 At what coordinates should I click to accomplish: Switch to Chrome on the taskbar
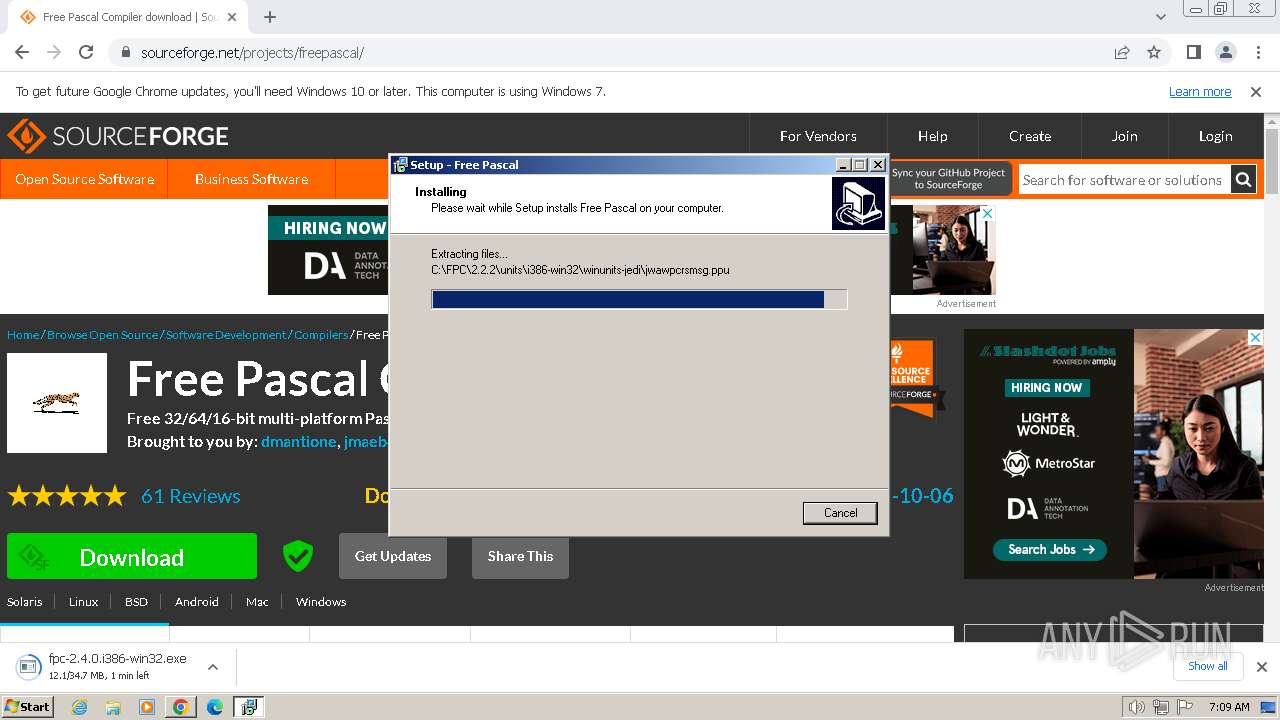pyautogui.click(x=180, y=707)
